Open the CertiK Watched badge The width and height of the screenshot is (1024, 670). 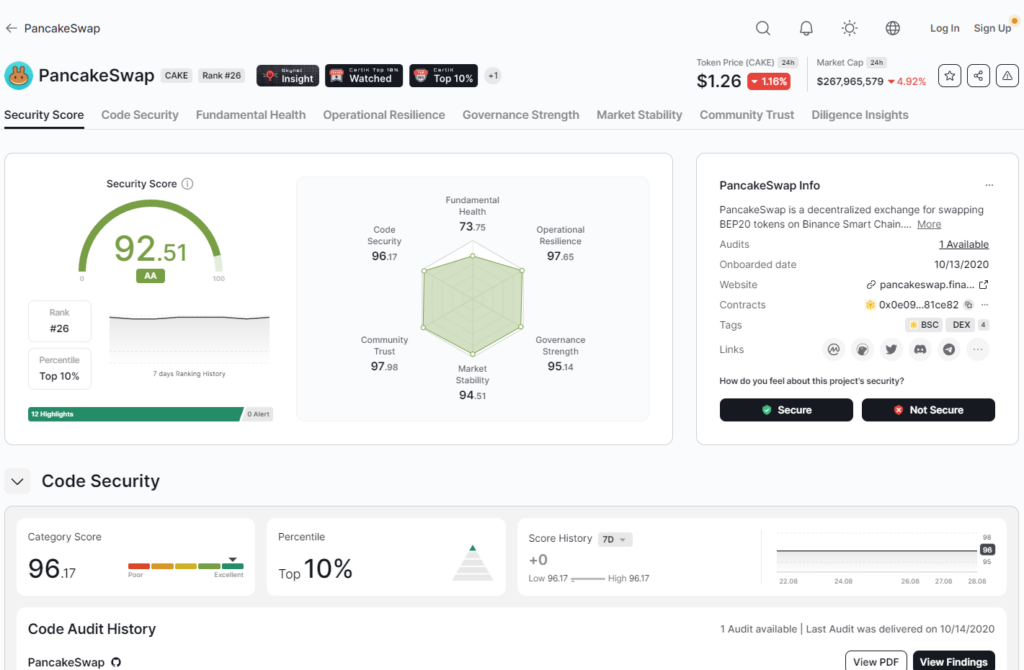(364, 76)
